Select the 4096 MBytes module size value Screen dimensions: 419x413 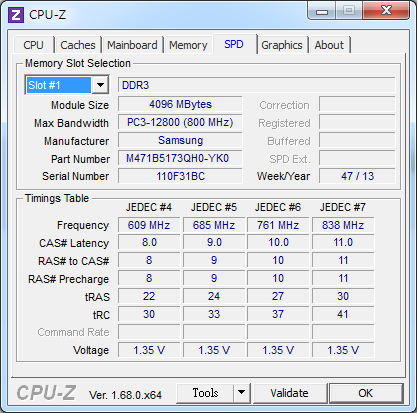pyautogui.click(x=180, y=104)
